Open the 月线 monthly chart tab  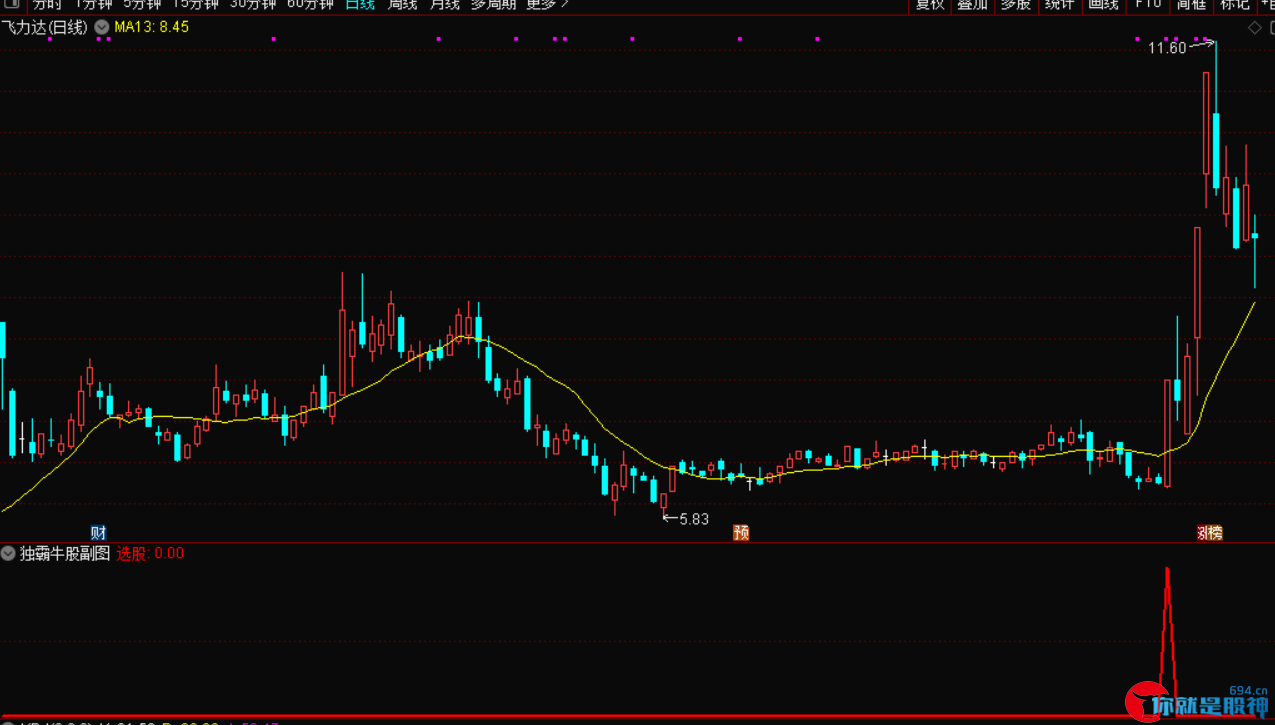pos(444,4)
